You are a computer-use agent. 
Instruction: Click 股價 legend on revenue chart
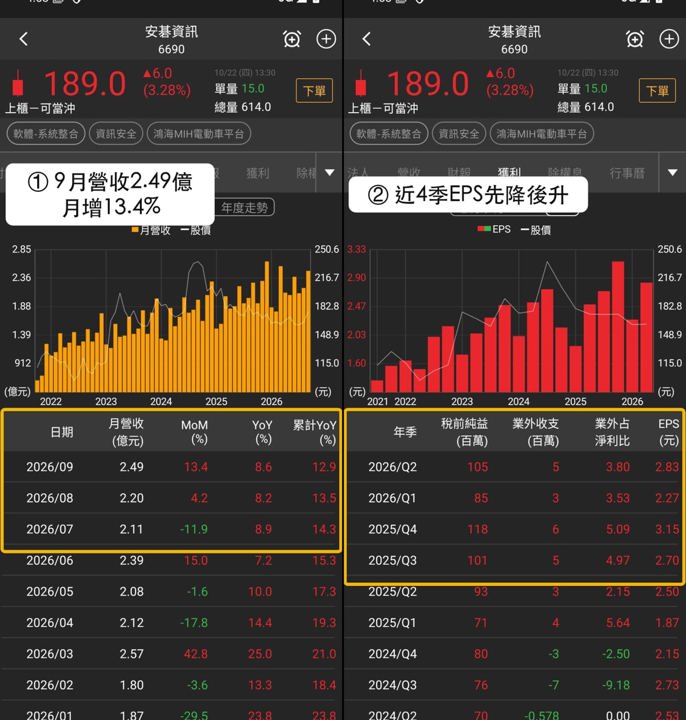196,230
